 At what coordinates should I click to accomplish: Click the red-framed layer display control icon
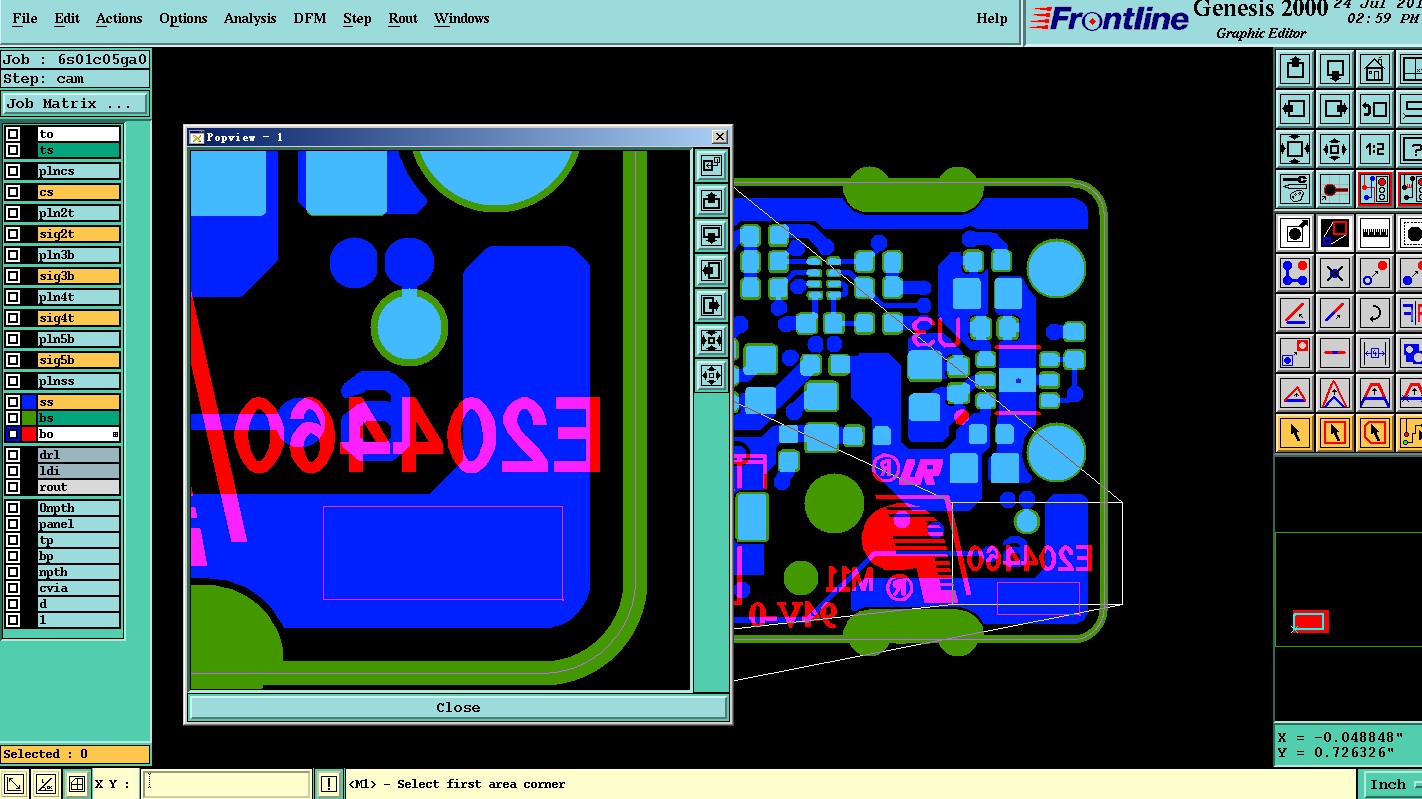(x=1375, y=188)
